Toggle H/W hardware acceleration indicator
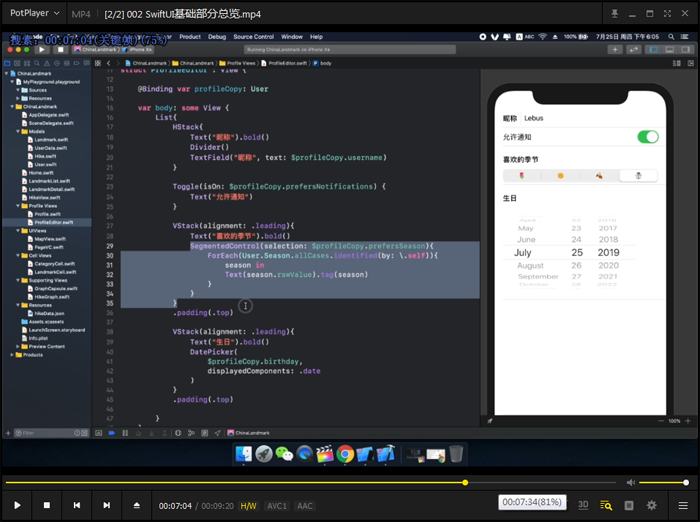 248,506
